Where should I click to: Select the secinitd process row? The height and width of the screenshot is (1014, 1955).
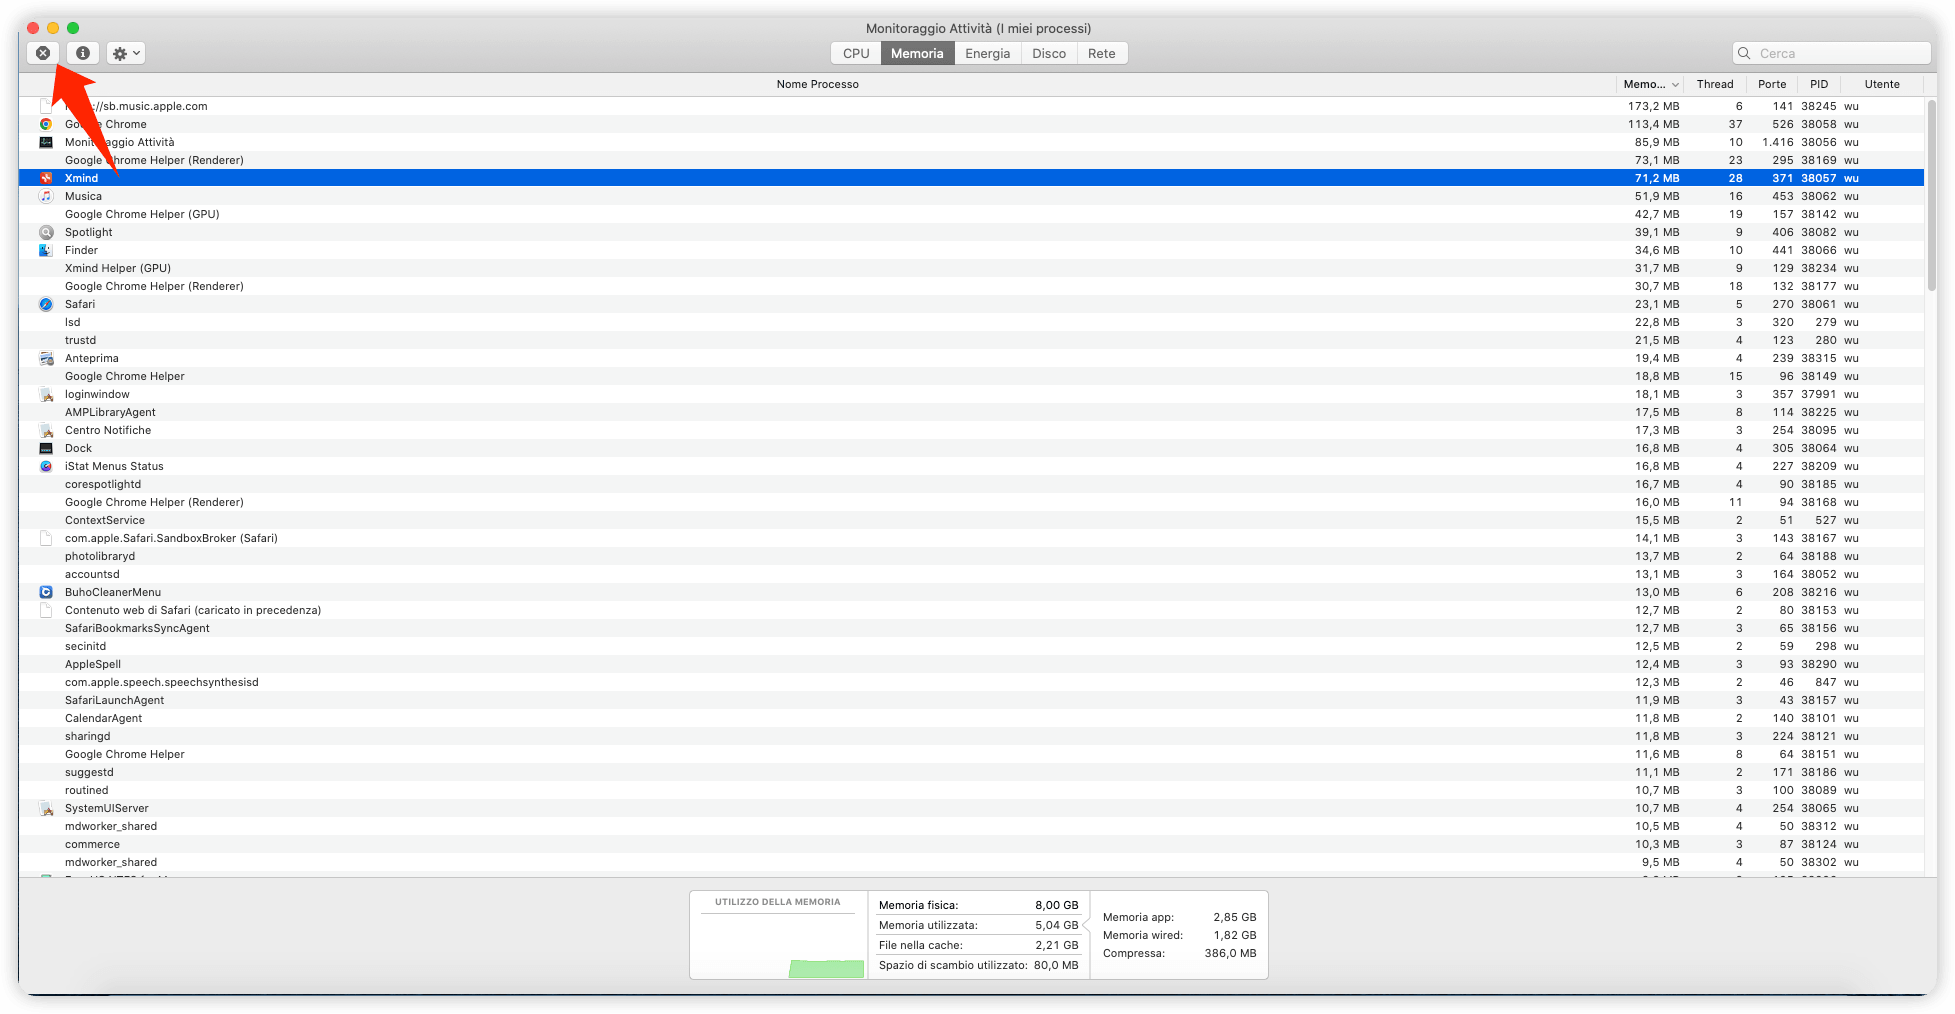[971, 646]
